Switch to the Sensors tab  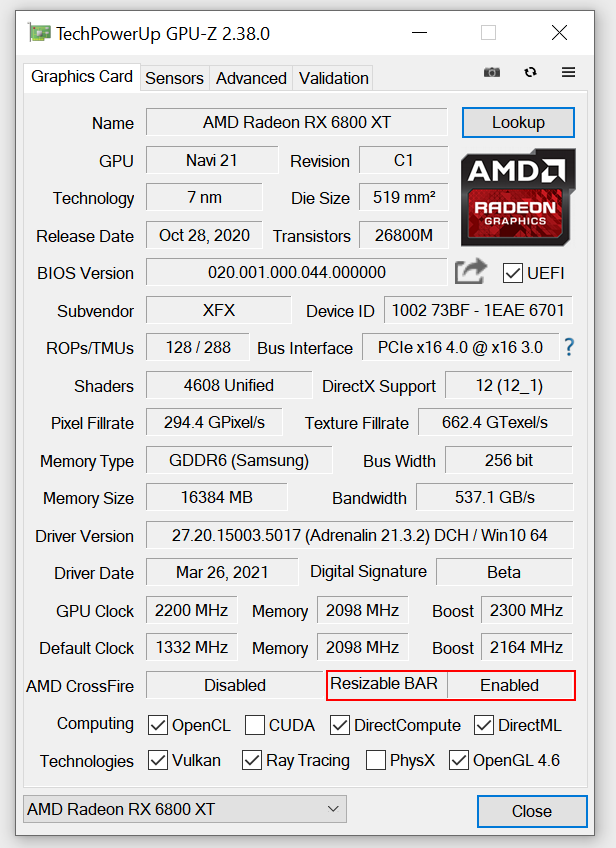click(x=174, y=78)
